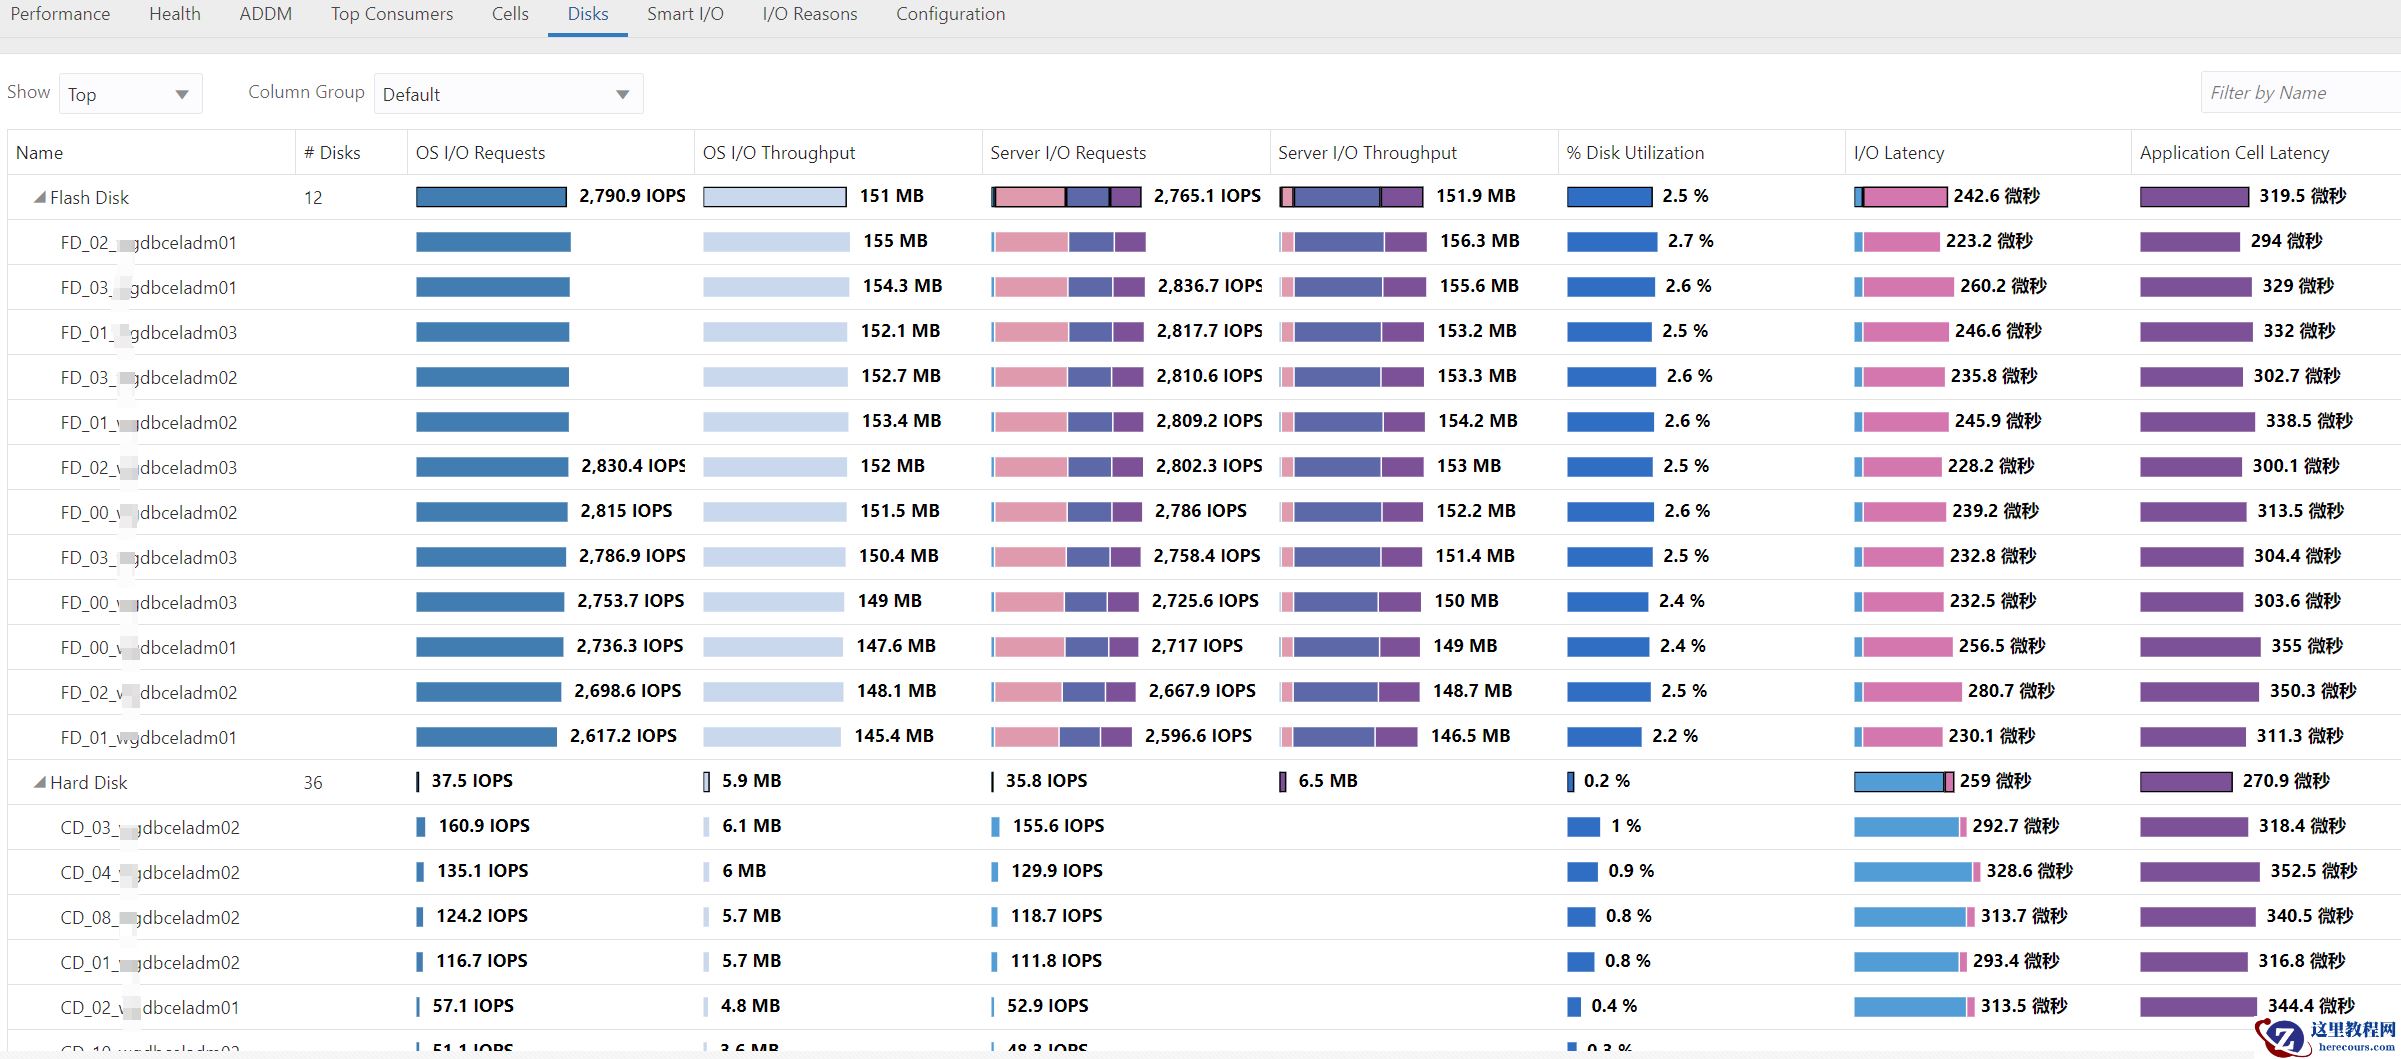Click the I/O Latency column header
The height and width of the screenshot is (1059, 2401).
1898,153
